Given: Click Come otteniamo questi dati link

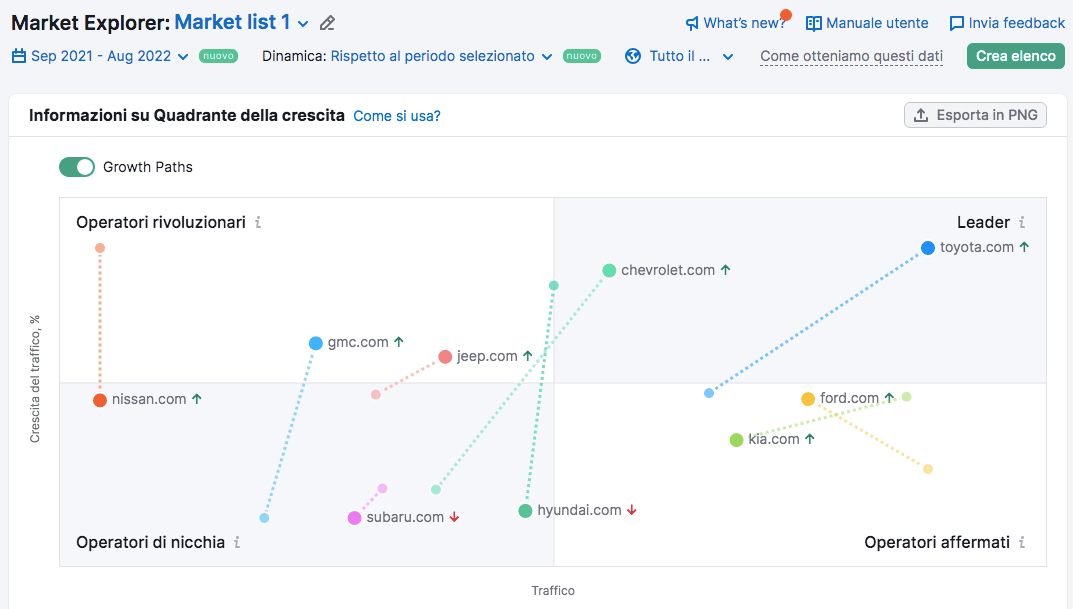Looking at the screenshot, I should coord(851,56).
